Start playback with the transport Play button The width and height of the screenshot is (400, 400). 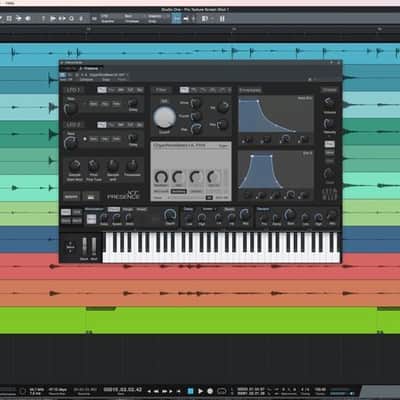(x=200, y=391)
